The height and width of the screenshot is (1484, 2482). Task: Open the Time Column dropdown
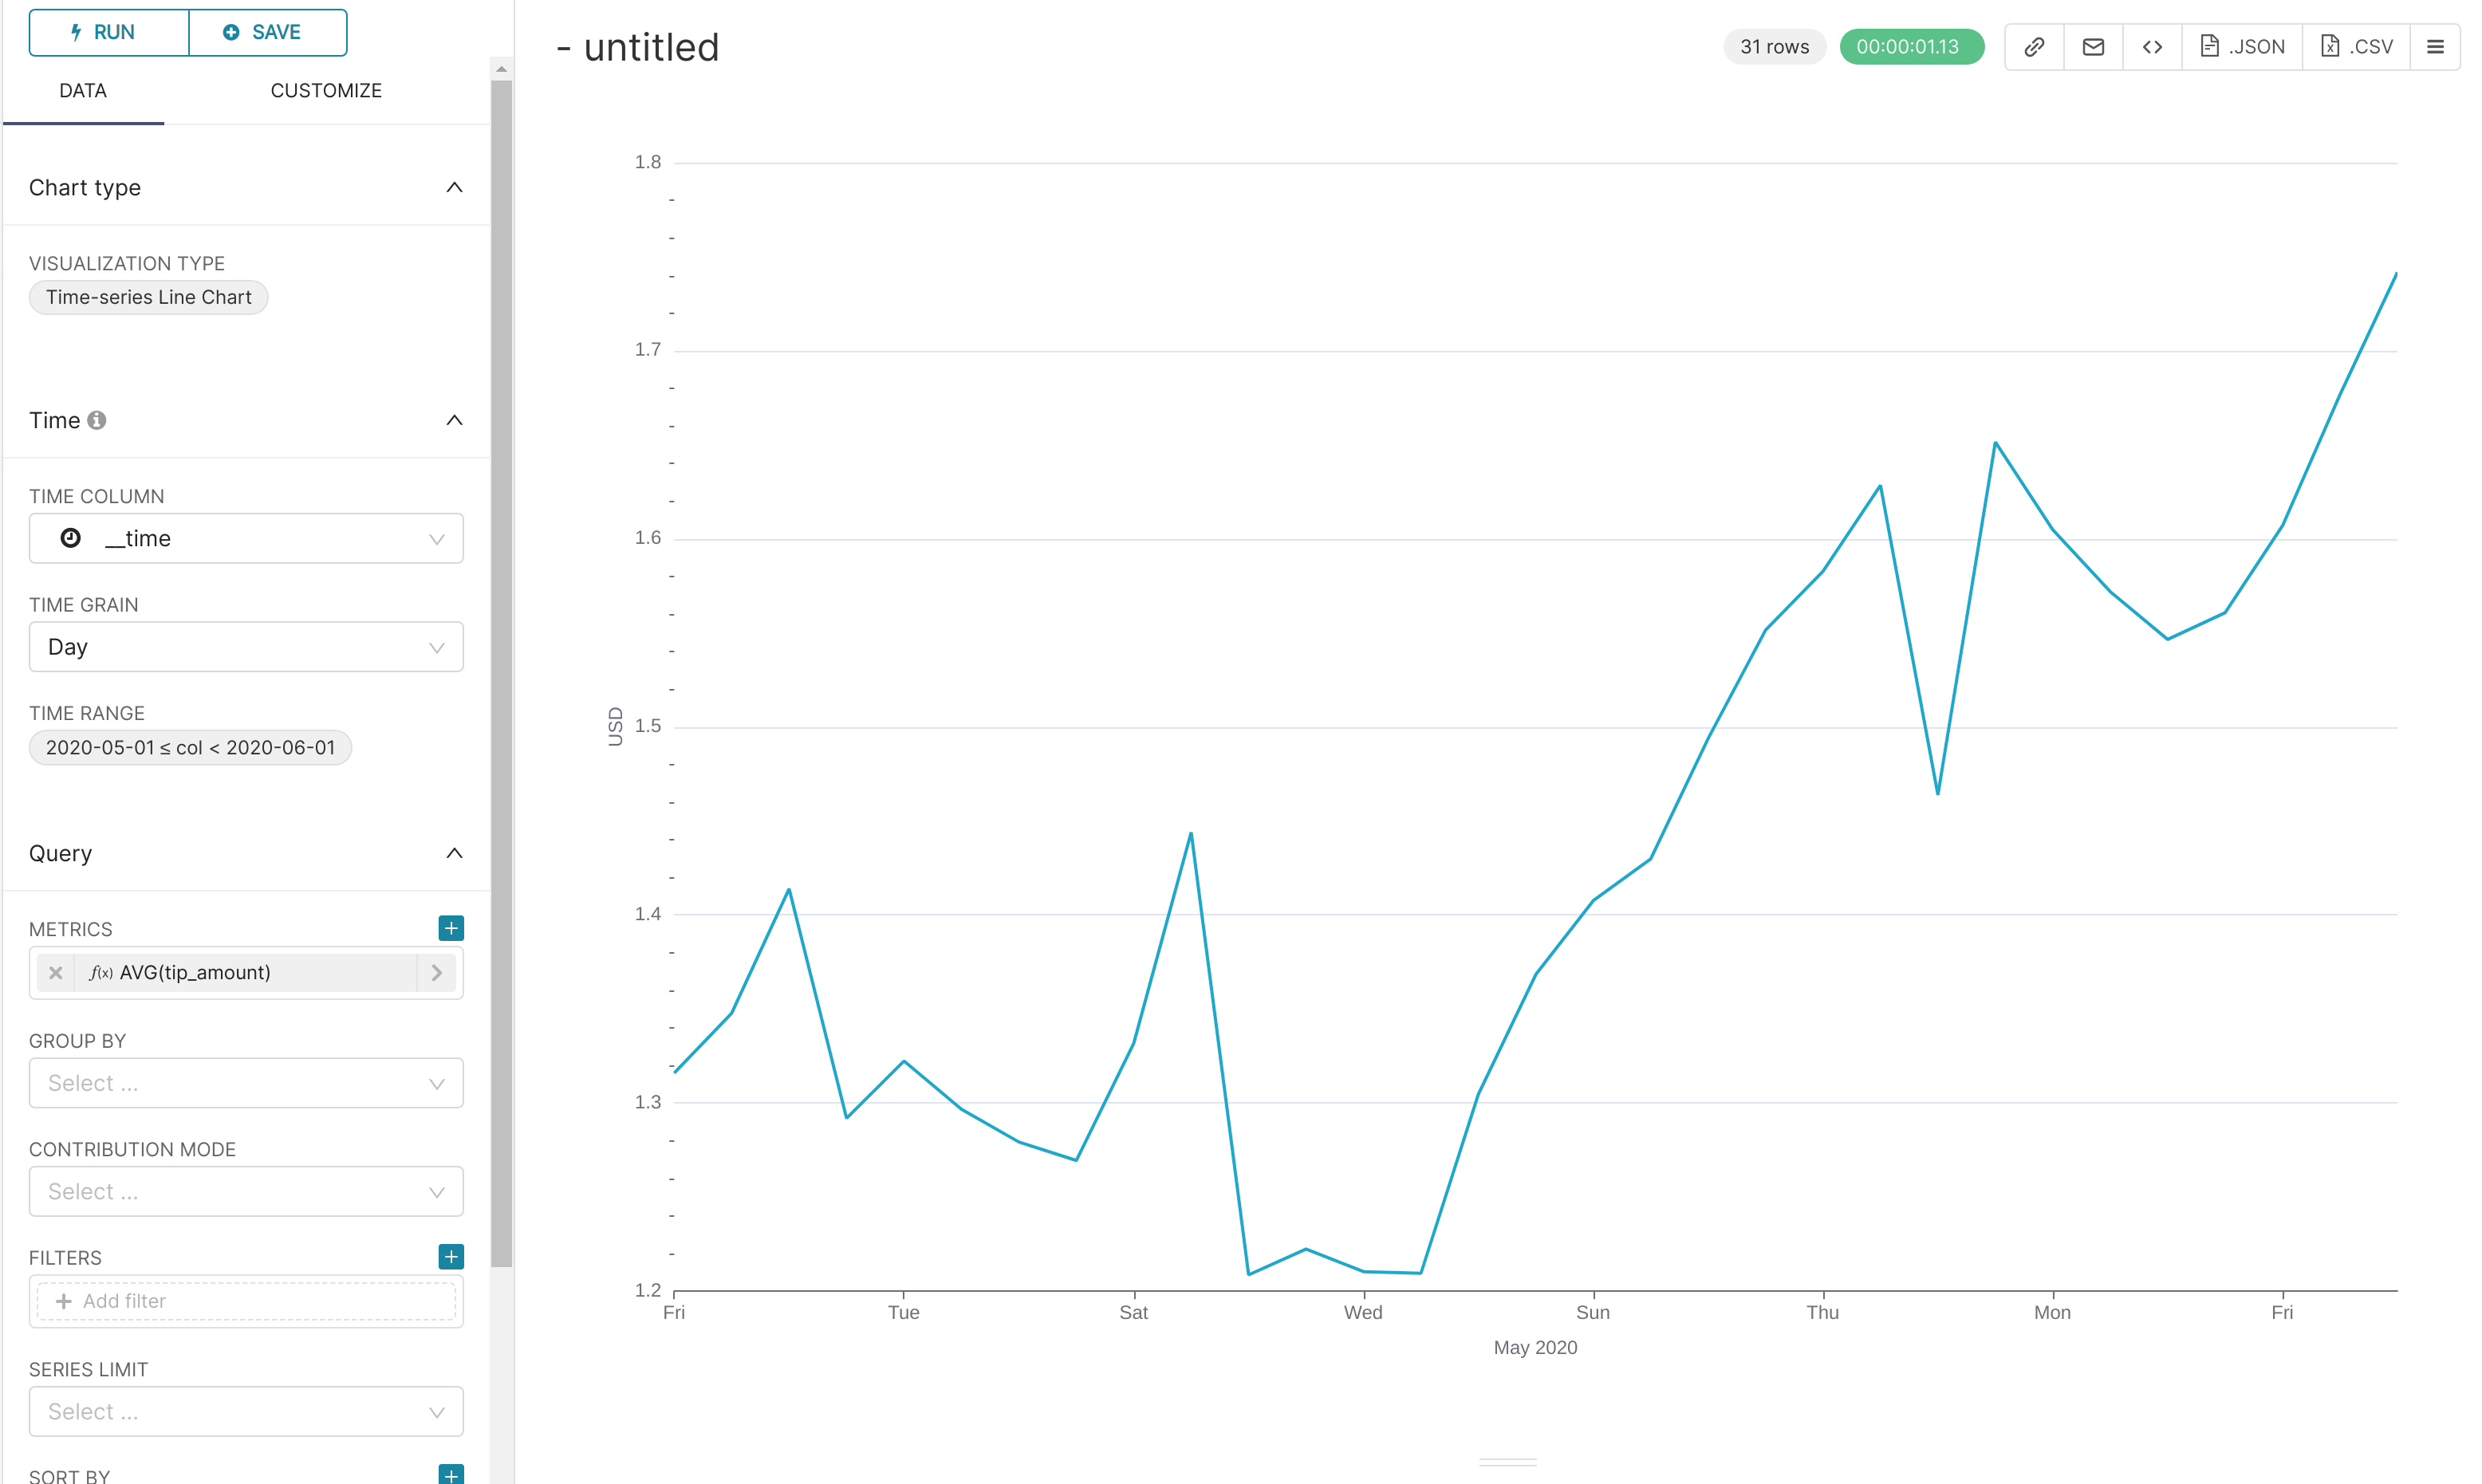pos(246,538)
